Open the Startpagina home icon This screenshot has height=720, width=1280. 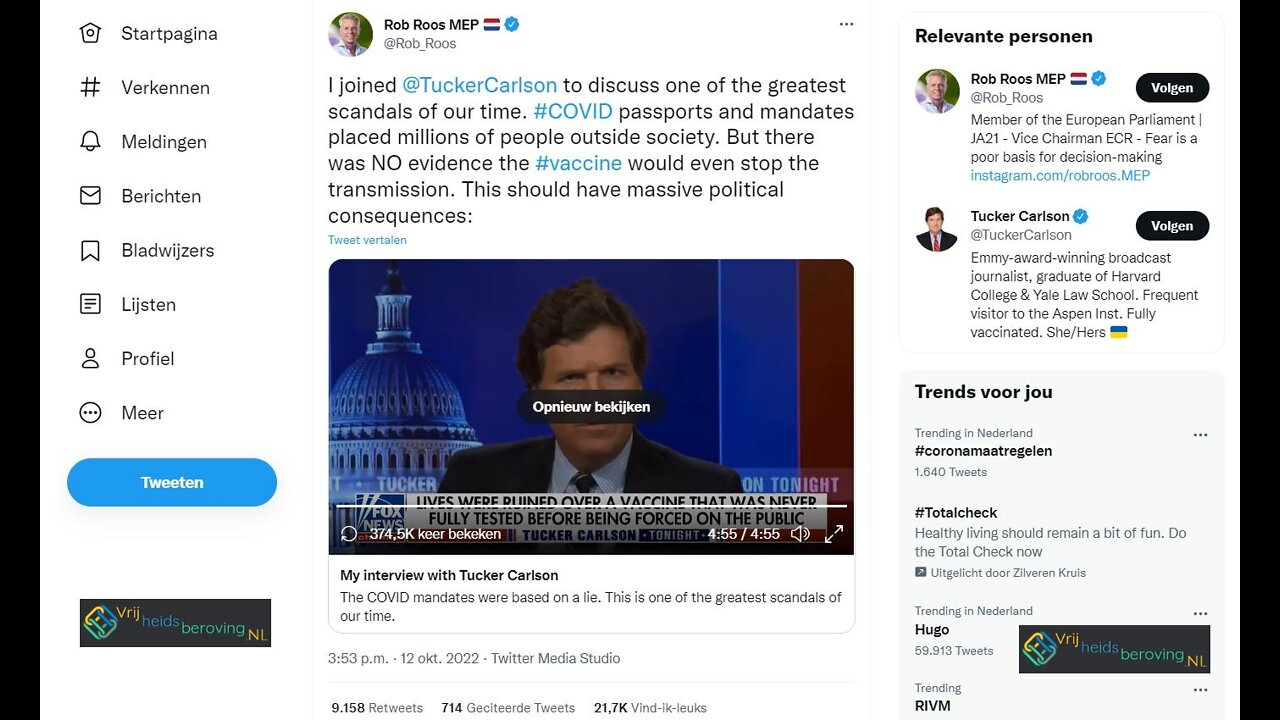point(90,33)
